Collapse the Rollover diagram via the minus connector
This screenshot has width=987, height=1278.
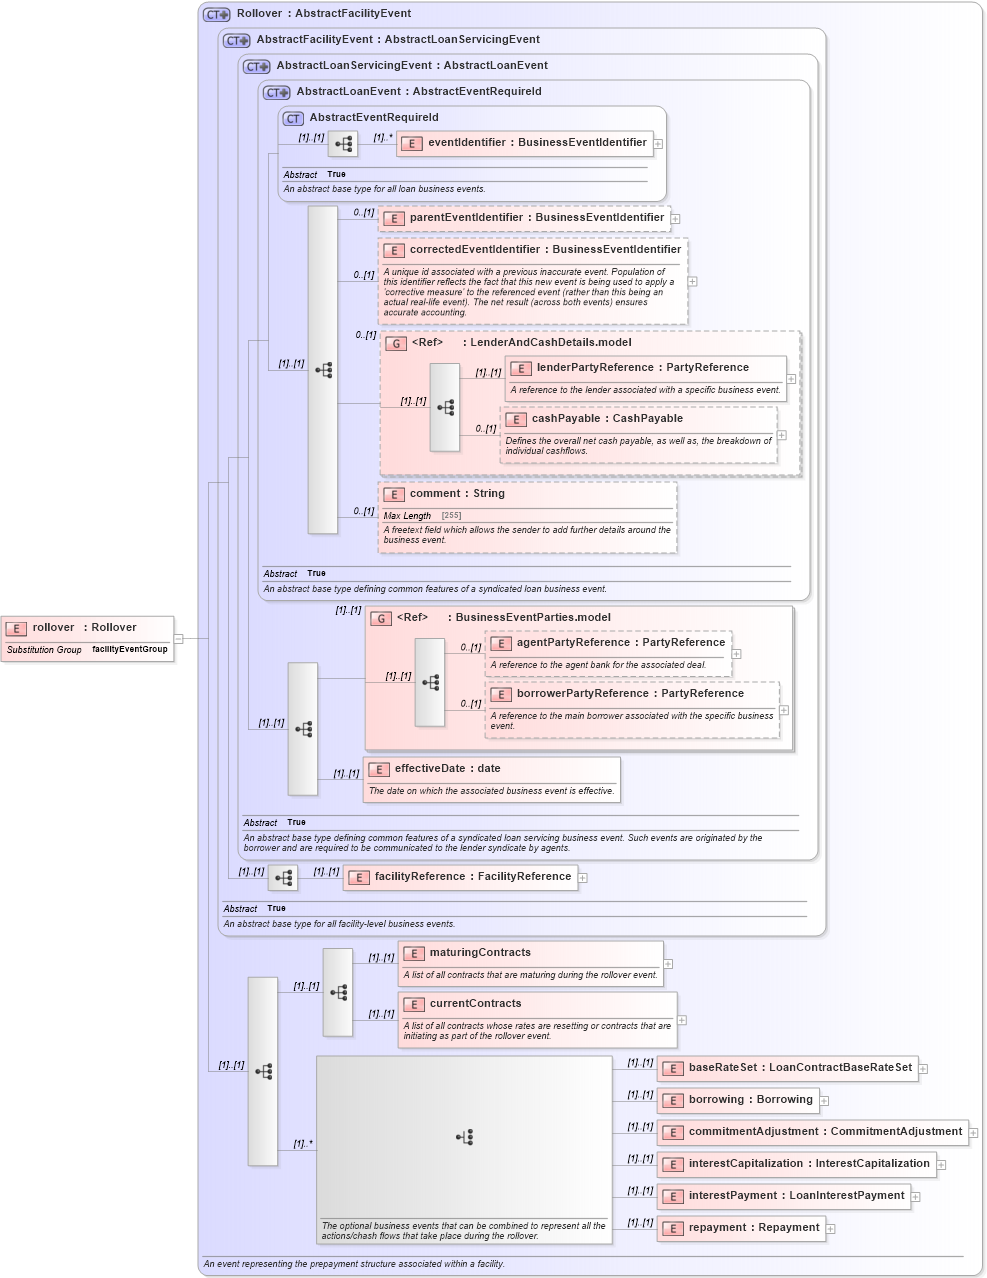[177, 638]
